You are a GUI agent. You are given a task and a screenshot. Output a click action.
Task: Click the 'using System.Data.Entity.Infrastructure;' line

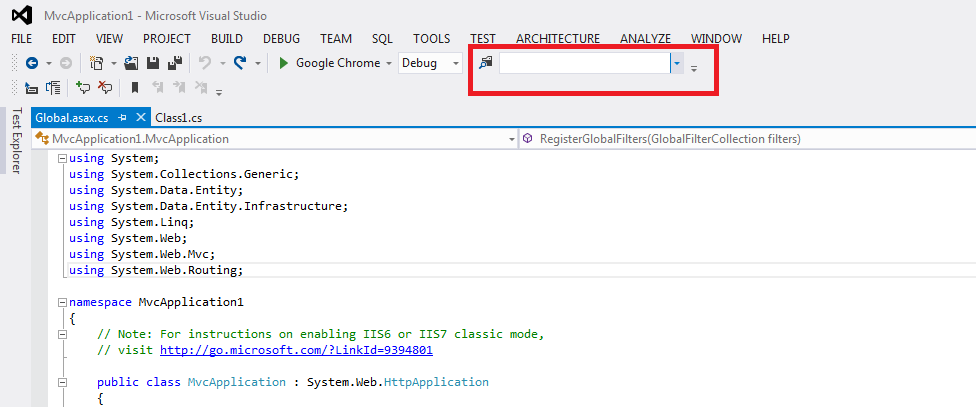pyautogui.click(x=208, y=206)
